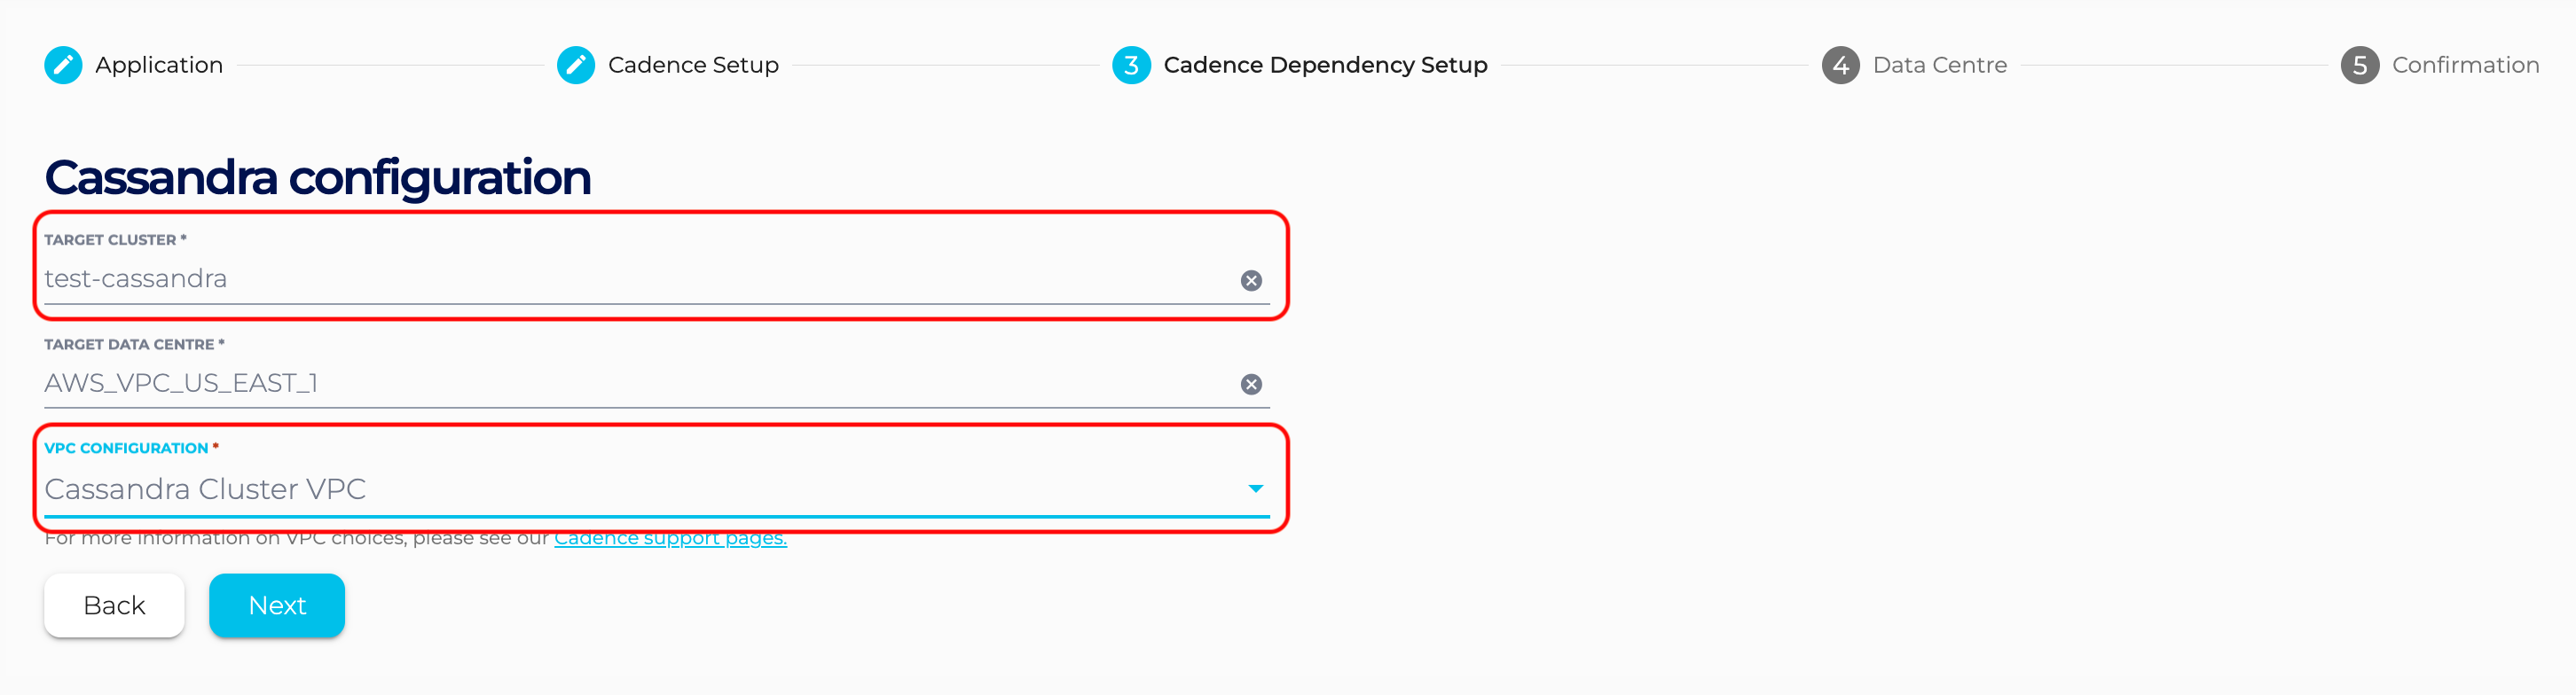Click the Cadence Setup pencil icon
This screenshot has height=695, width=2576.
(x=575, y=65)
